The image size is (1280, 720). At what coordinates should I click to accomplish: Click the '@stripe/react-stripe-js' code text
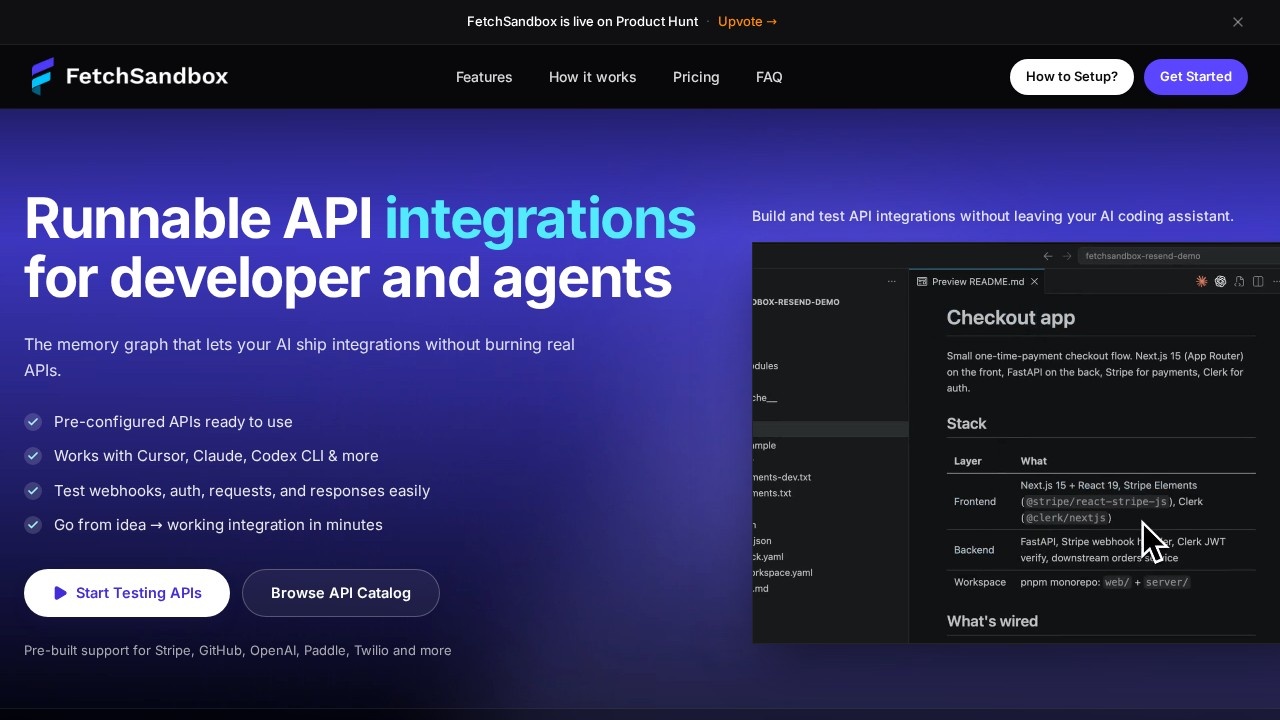coord(1096,502)
